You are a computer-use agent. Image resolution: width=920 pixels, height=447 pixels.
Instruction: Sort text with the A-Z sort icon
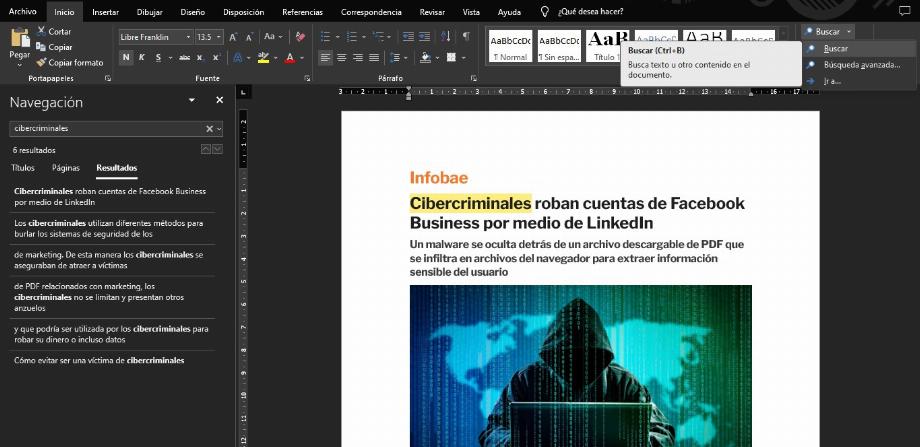pyautogui.click(x=445, y=37)
